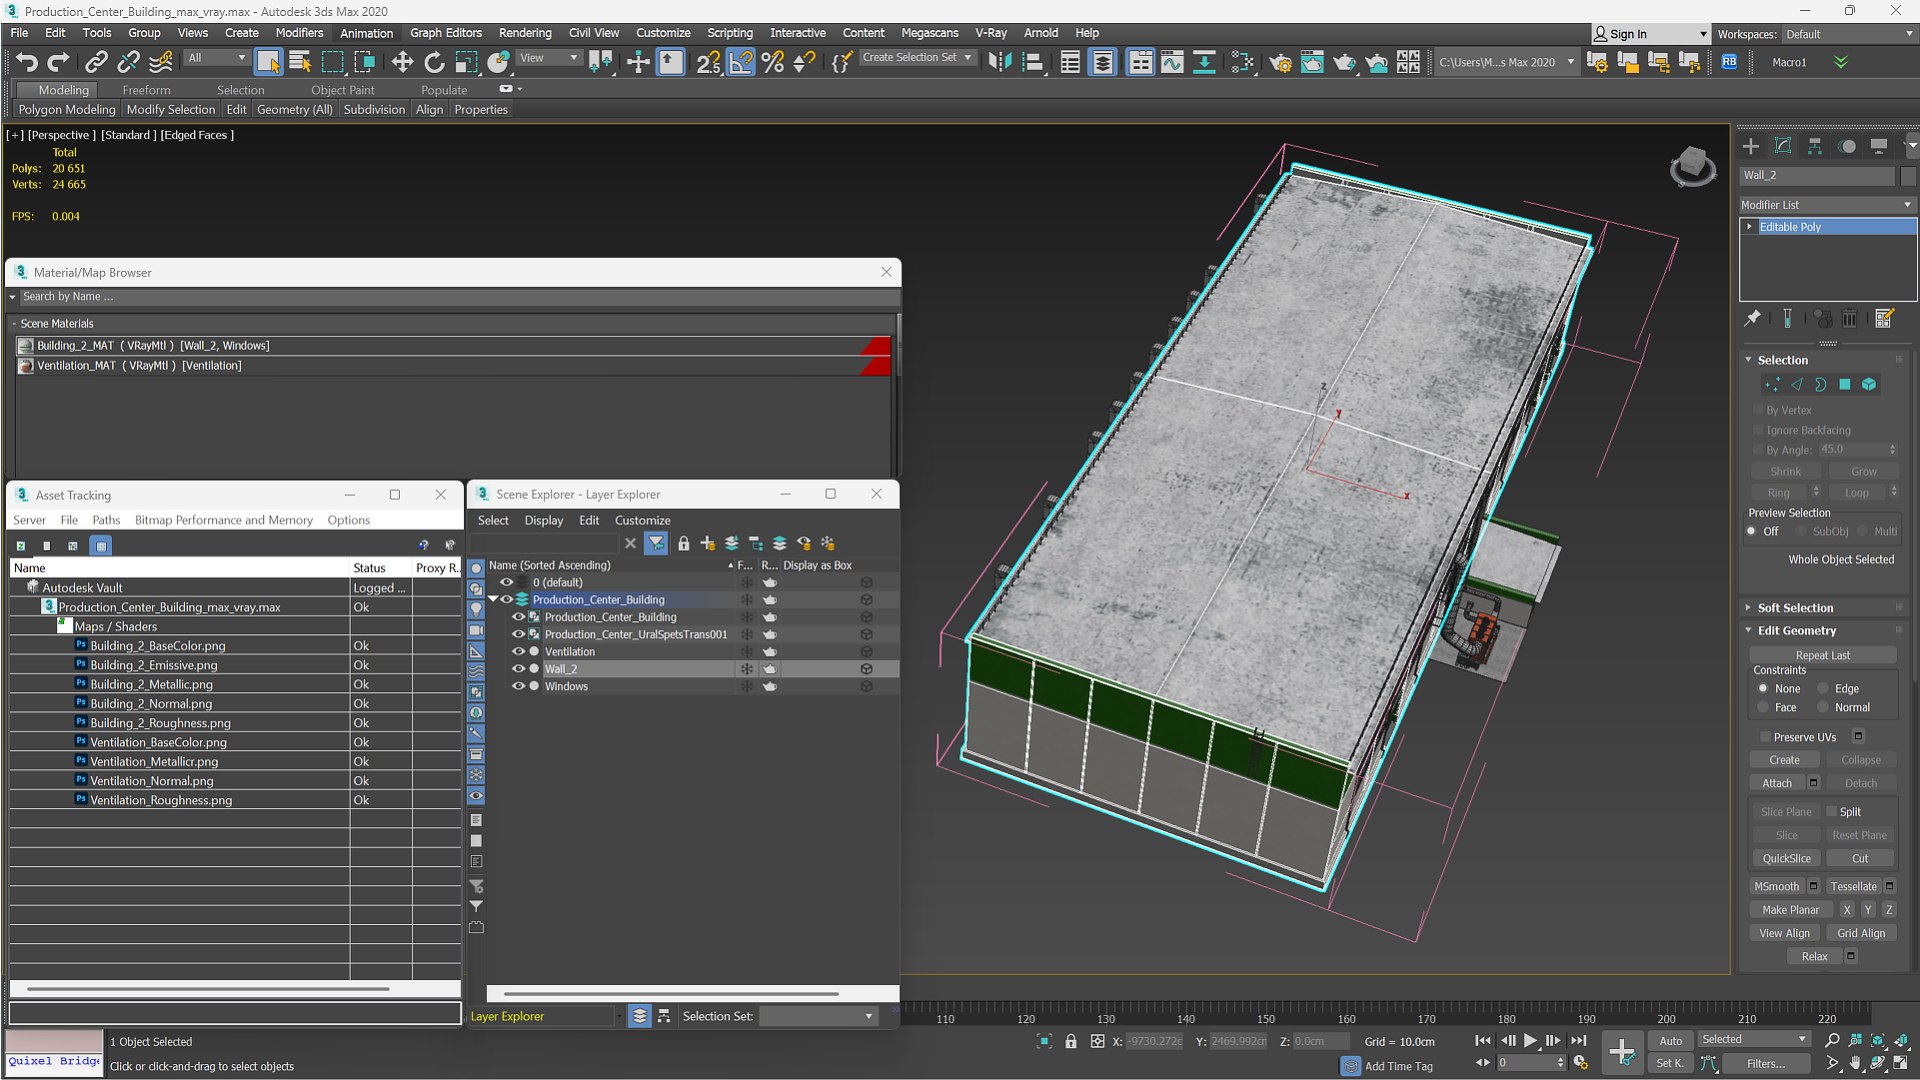Enable the Preserve UVs checkbox

point(1765,737)
